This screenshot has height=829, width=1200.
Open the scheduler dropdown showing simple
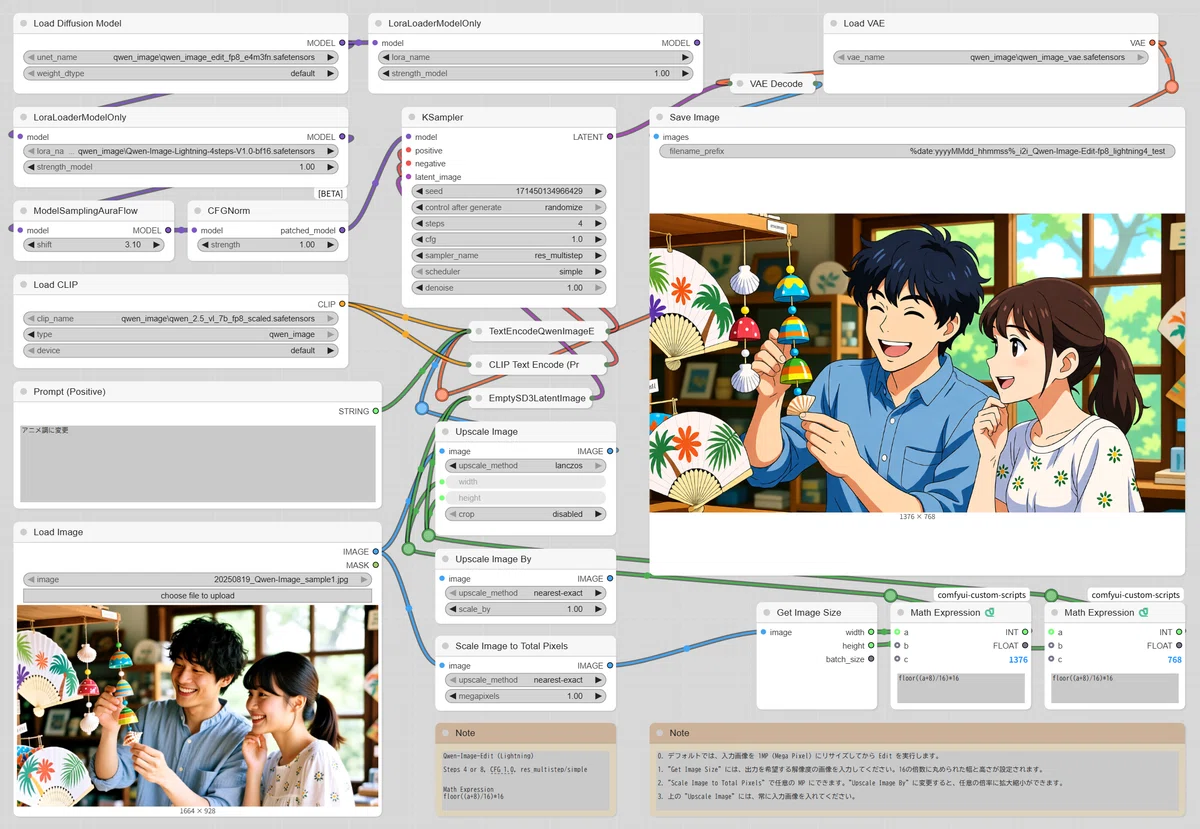509,271
